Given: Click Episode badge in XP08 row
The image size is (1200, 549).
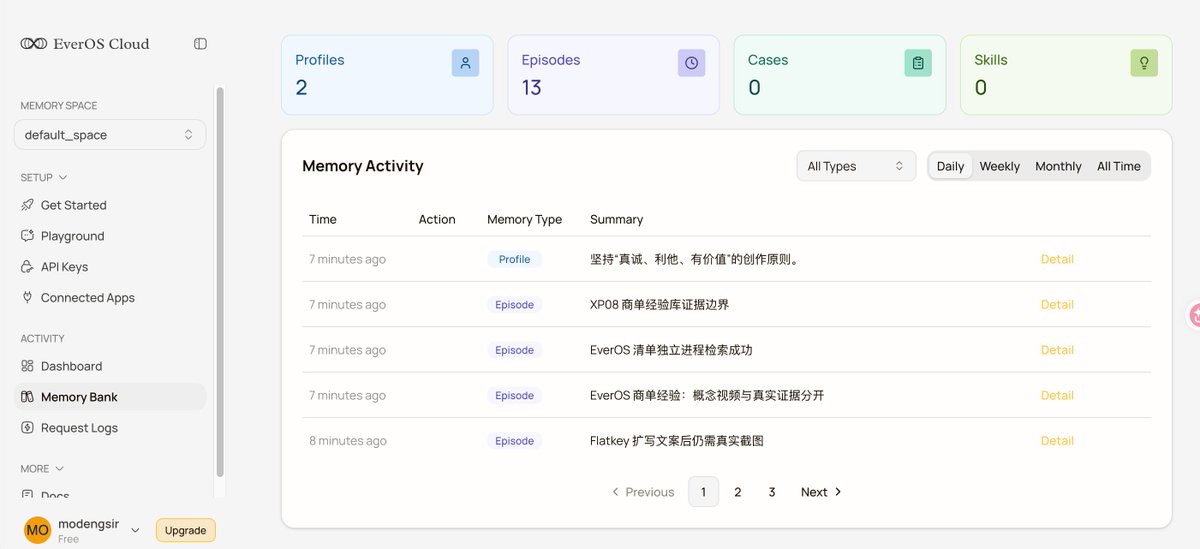Looking at the screenshot, I should pyautogui.click(x=515, y=305).
